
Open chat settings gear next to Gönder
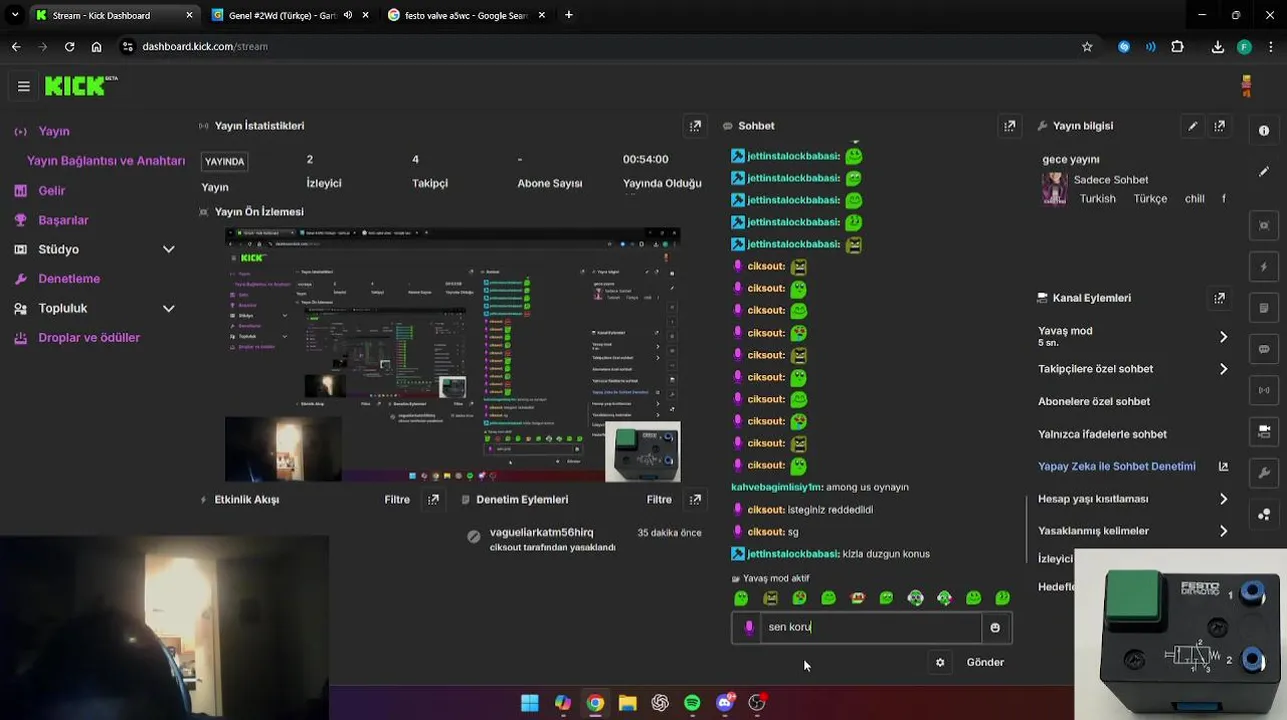point(940,662)
